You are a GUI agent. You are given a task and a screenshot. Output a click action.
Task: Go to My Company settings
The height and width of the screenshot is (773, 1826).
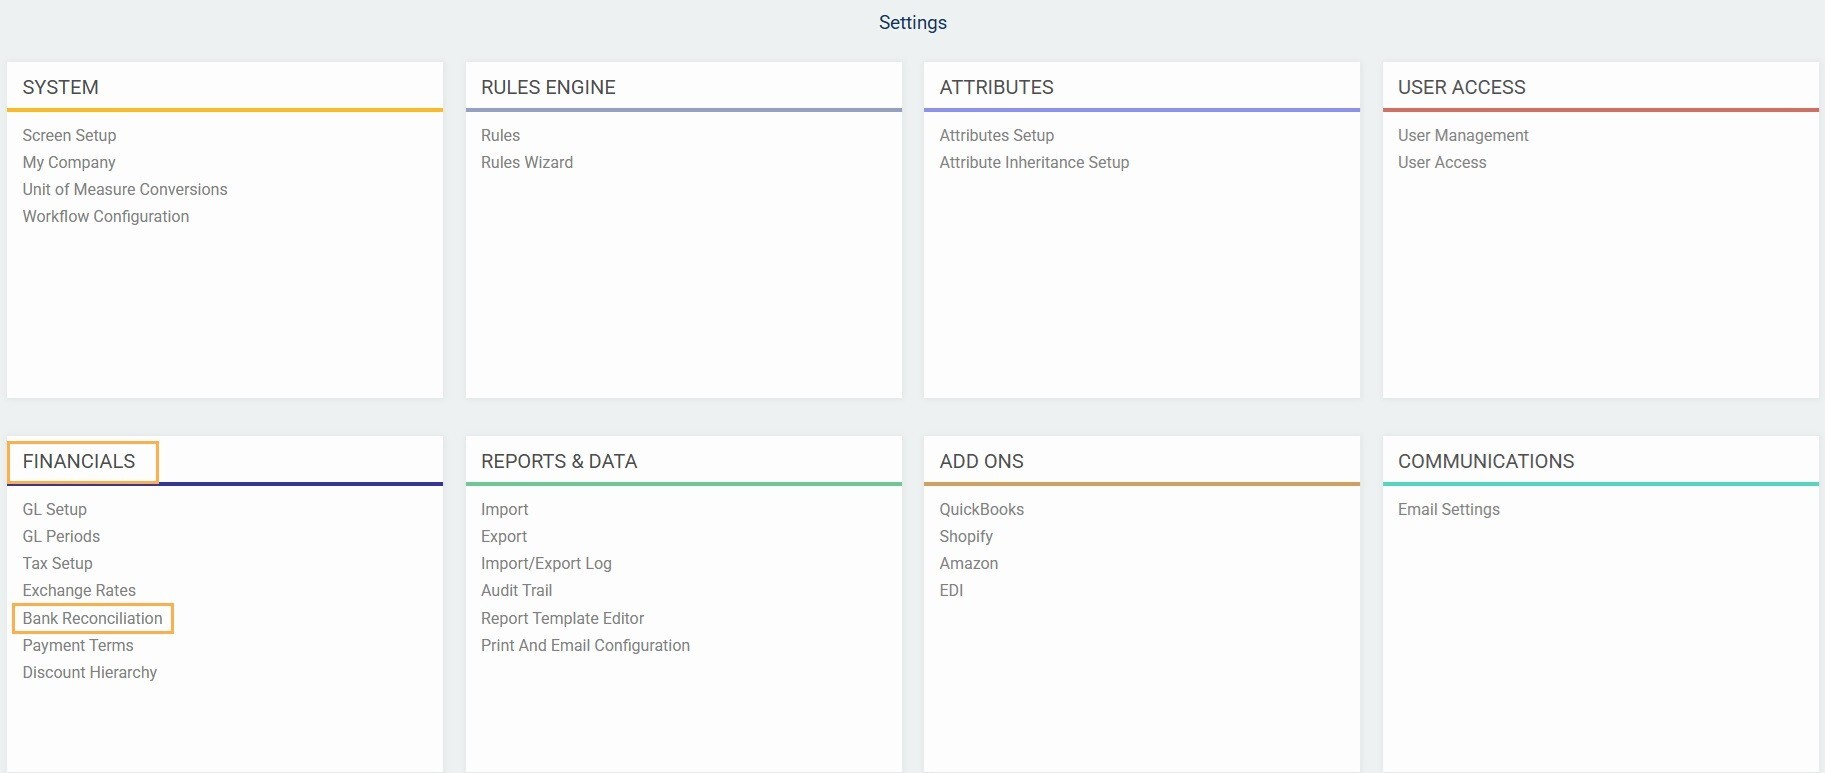pos(69,162)
